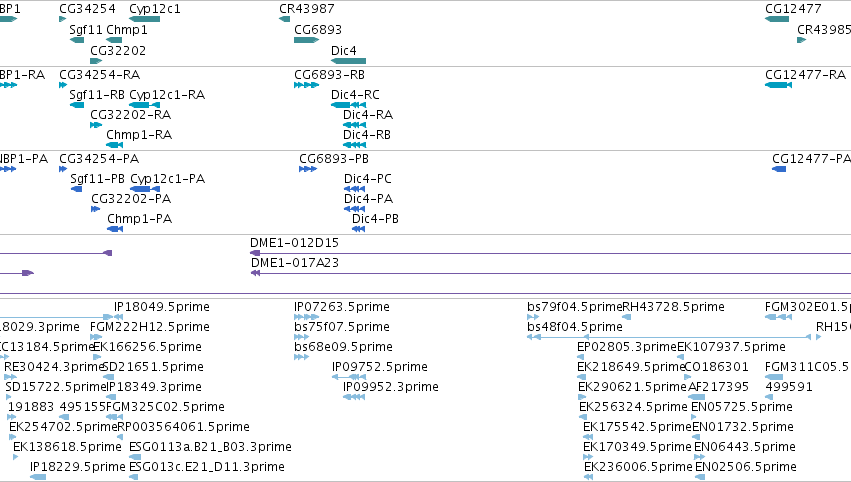The width and height of the screenshot is (851, 482).
Task: Select BAC clone DME1-017A23
Action: [x=295, y=263]
